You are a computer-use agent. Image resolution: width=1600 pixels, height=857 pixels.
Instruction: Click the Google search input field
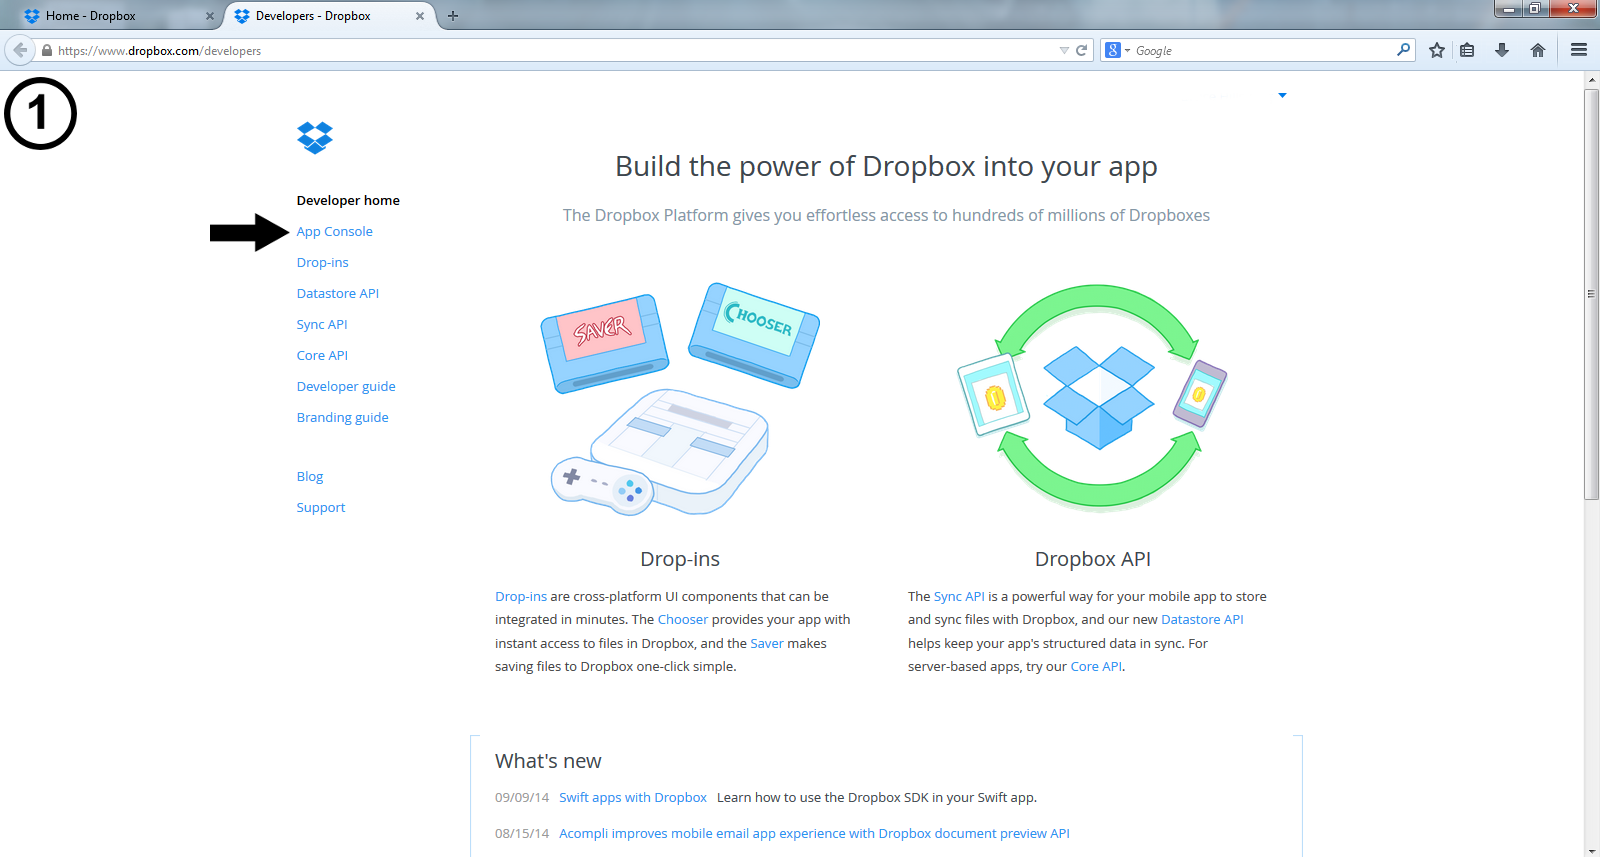point(1260,50)
